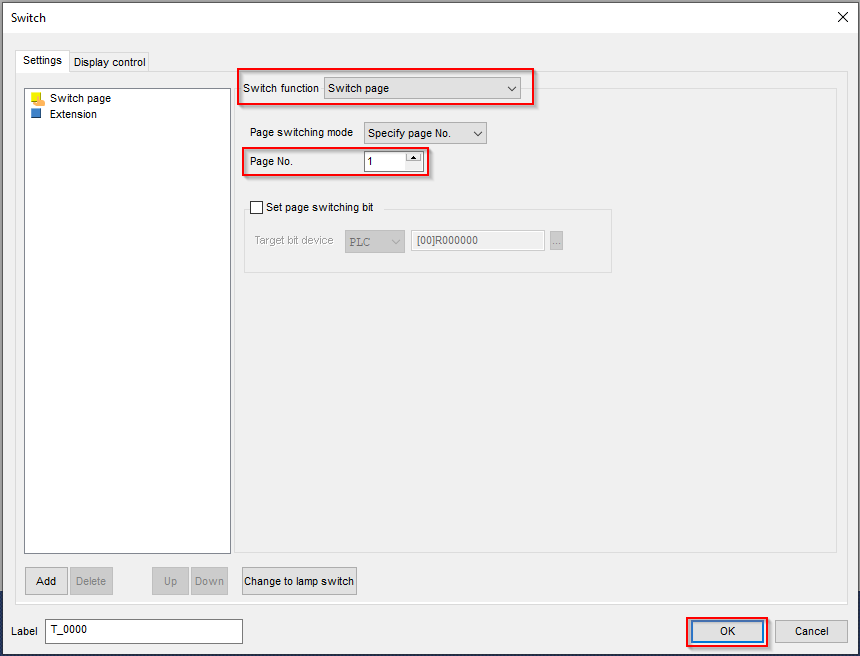
Task: Close the Switch dialog window
Action: tap(842, 17)
